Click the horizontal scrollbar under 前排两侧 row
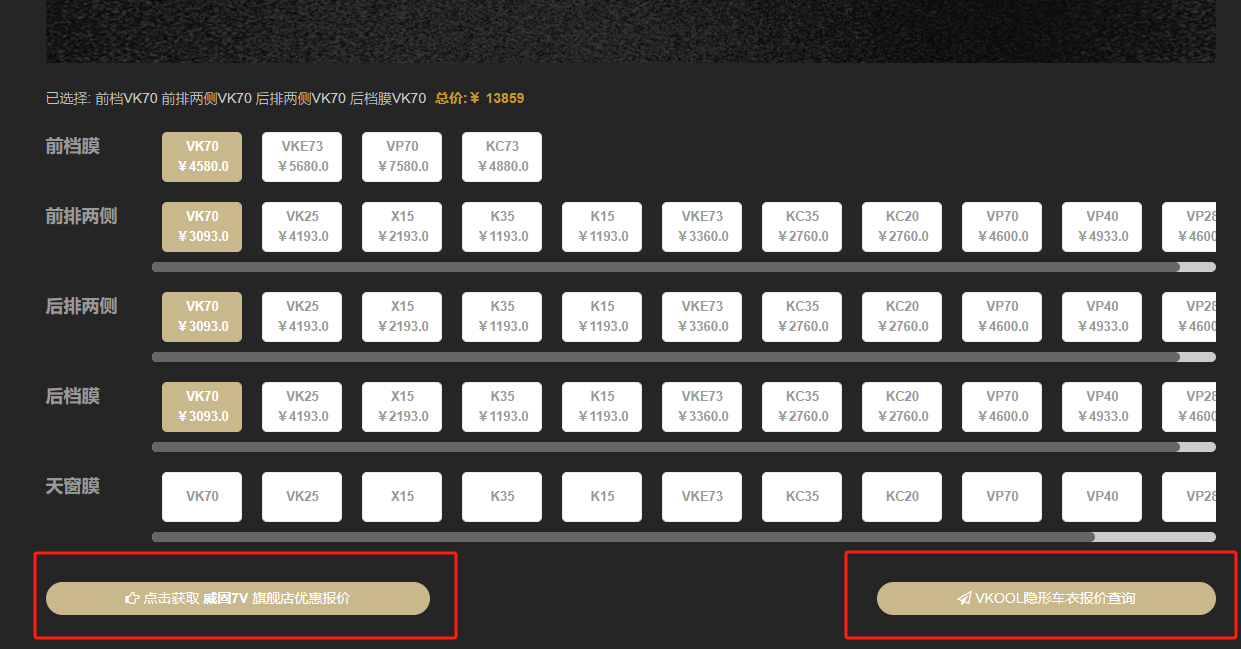The image size is (1241, 649). (665, 267)
